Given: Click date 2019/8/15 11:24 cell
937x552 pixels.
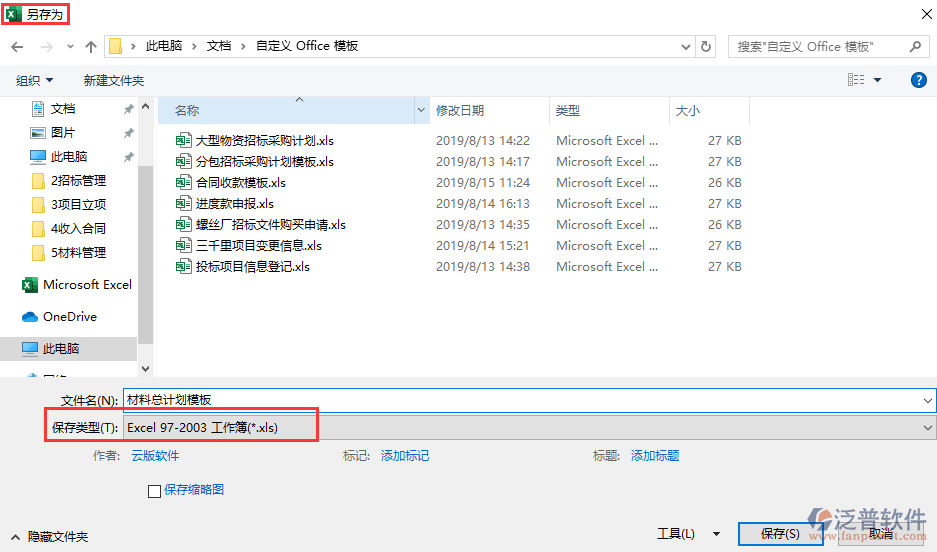Looking at the screenshot, I should click(x=483, y=183).
